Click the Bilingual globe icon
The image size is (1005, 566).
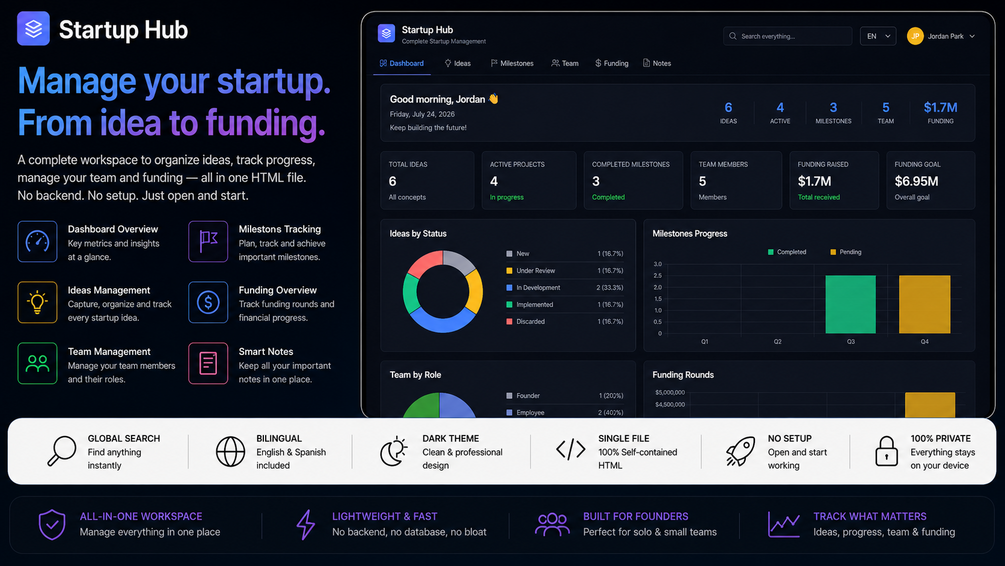coord(230,451)
